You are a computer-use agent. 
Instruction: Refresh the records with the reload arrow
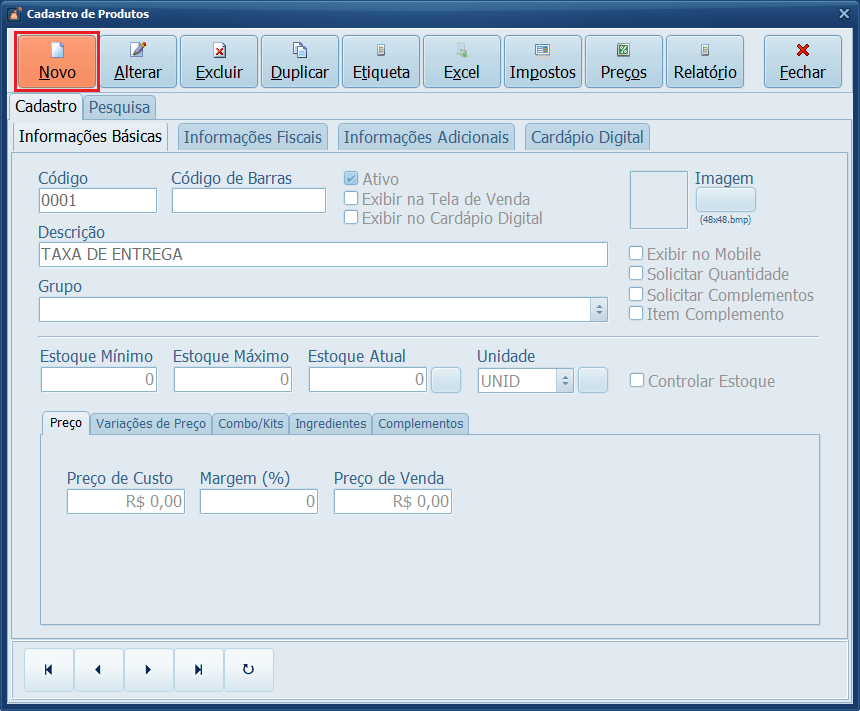click(x=249, y=670)
